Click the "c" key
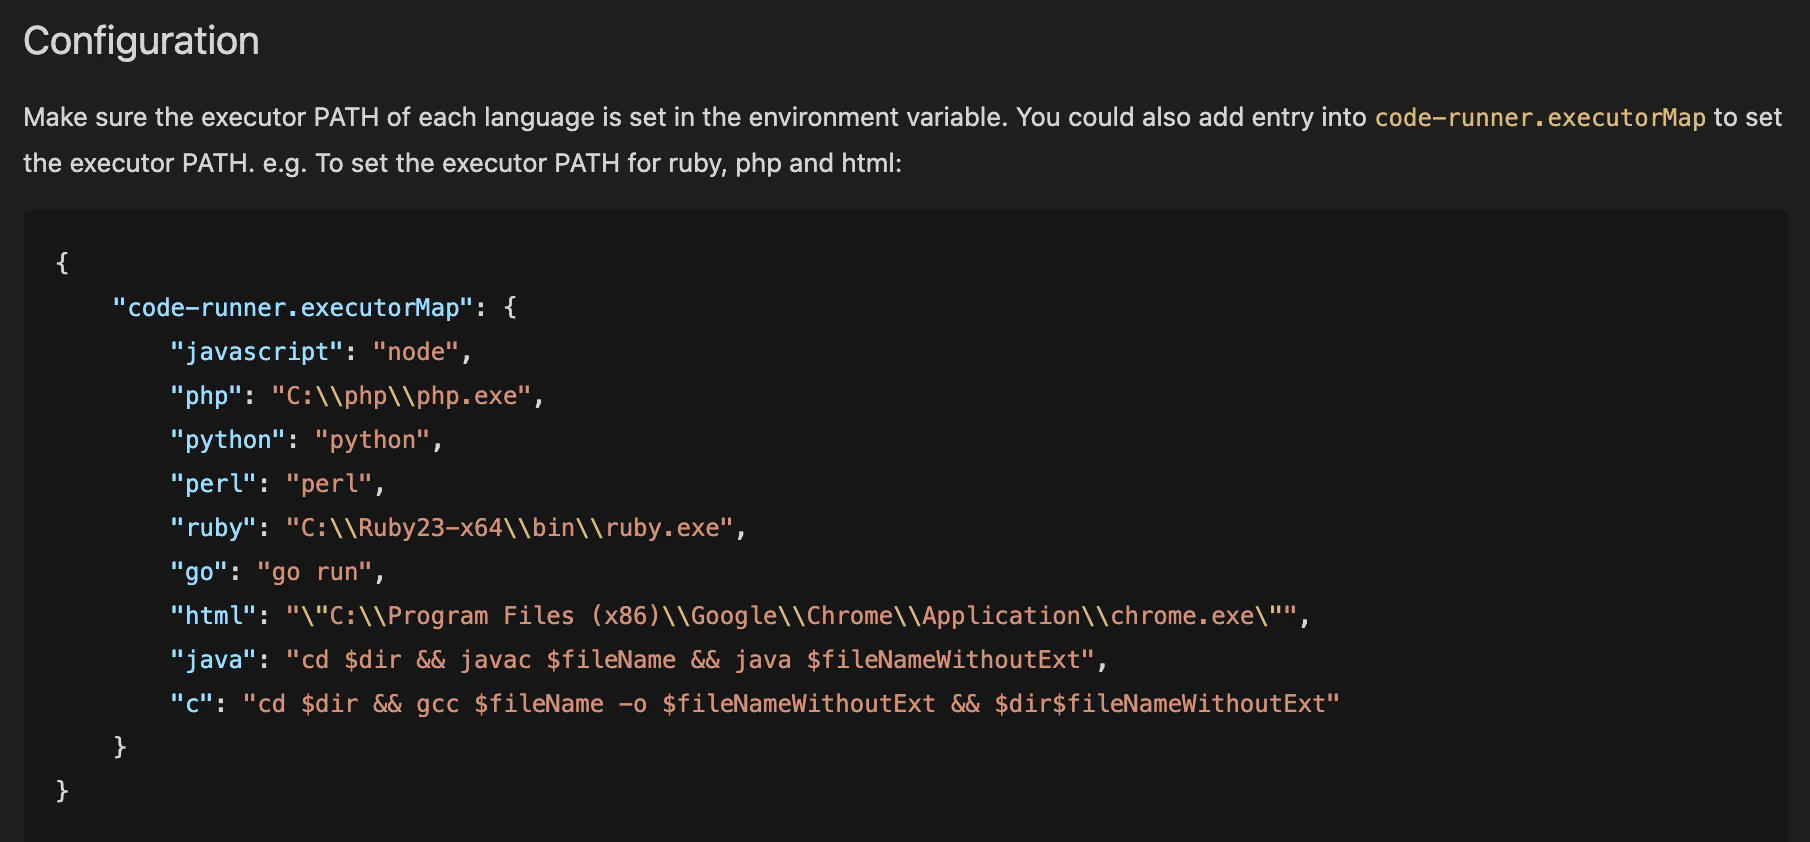This screenshot has width=1810, height=842. tap(192, 704)
